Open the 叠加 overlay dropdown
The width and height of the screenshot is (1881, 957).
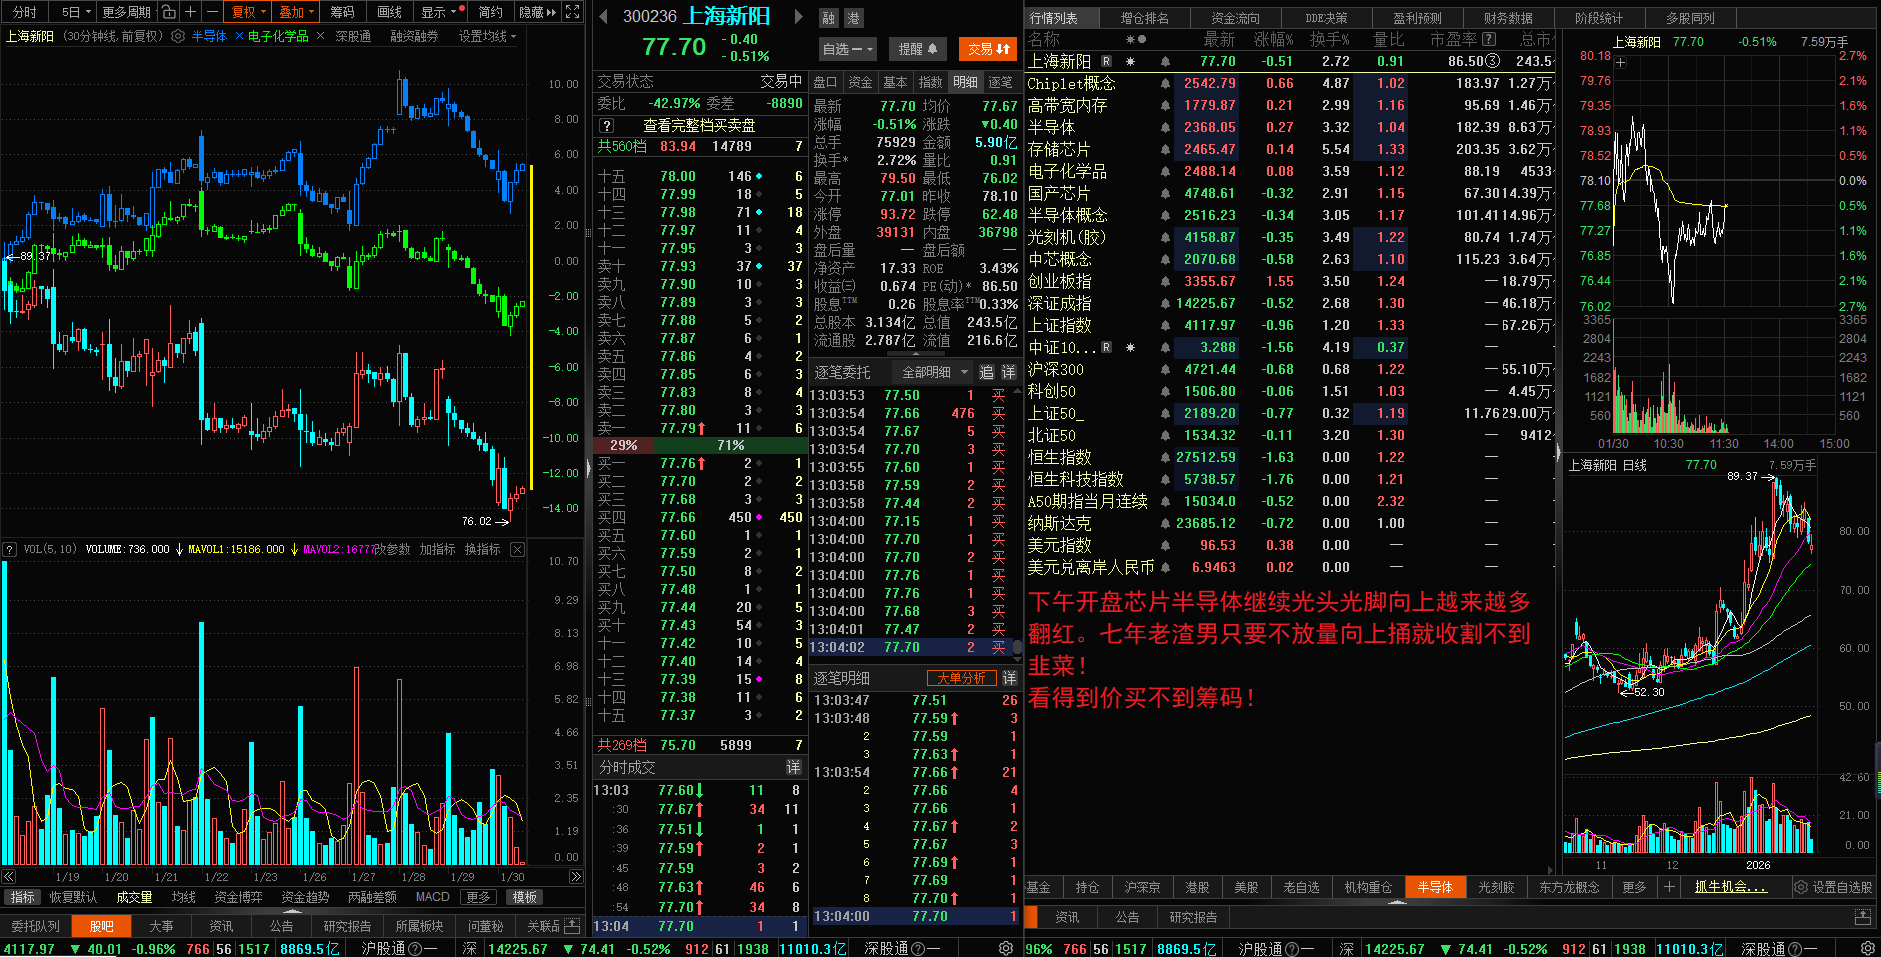296,12
